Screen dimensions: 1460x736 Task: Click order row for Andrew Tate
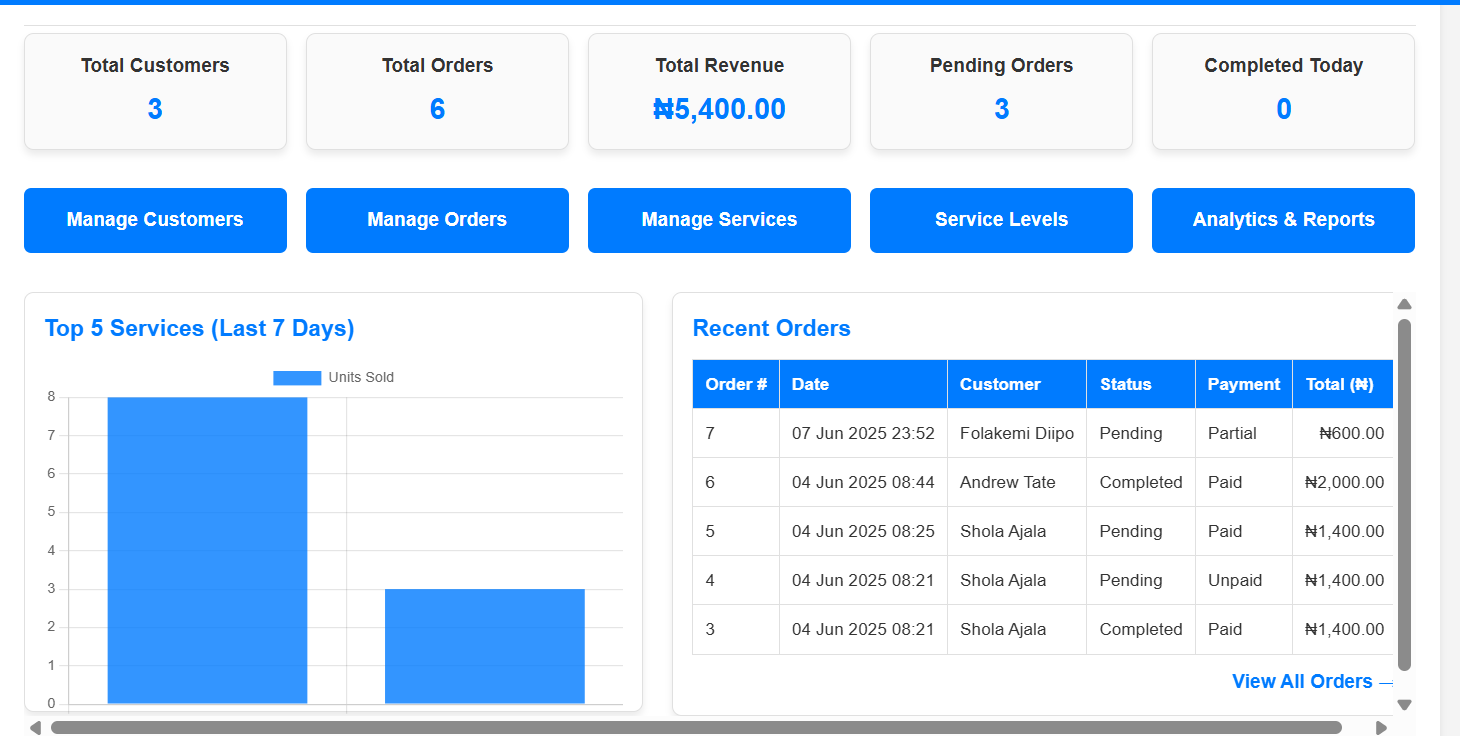pos(1016,482)
